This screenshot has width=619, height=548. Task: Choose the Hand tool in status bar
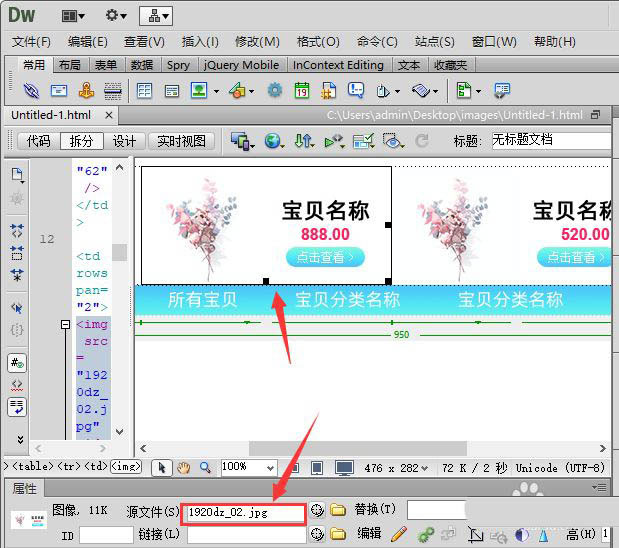(184, 468)
